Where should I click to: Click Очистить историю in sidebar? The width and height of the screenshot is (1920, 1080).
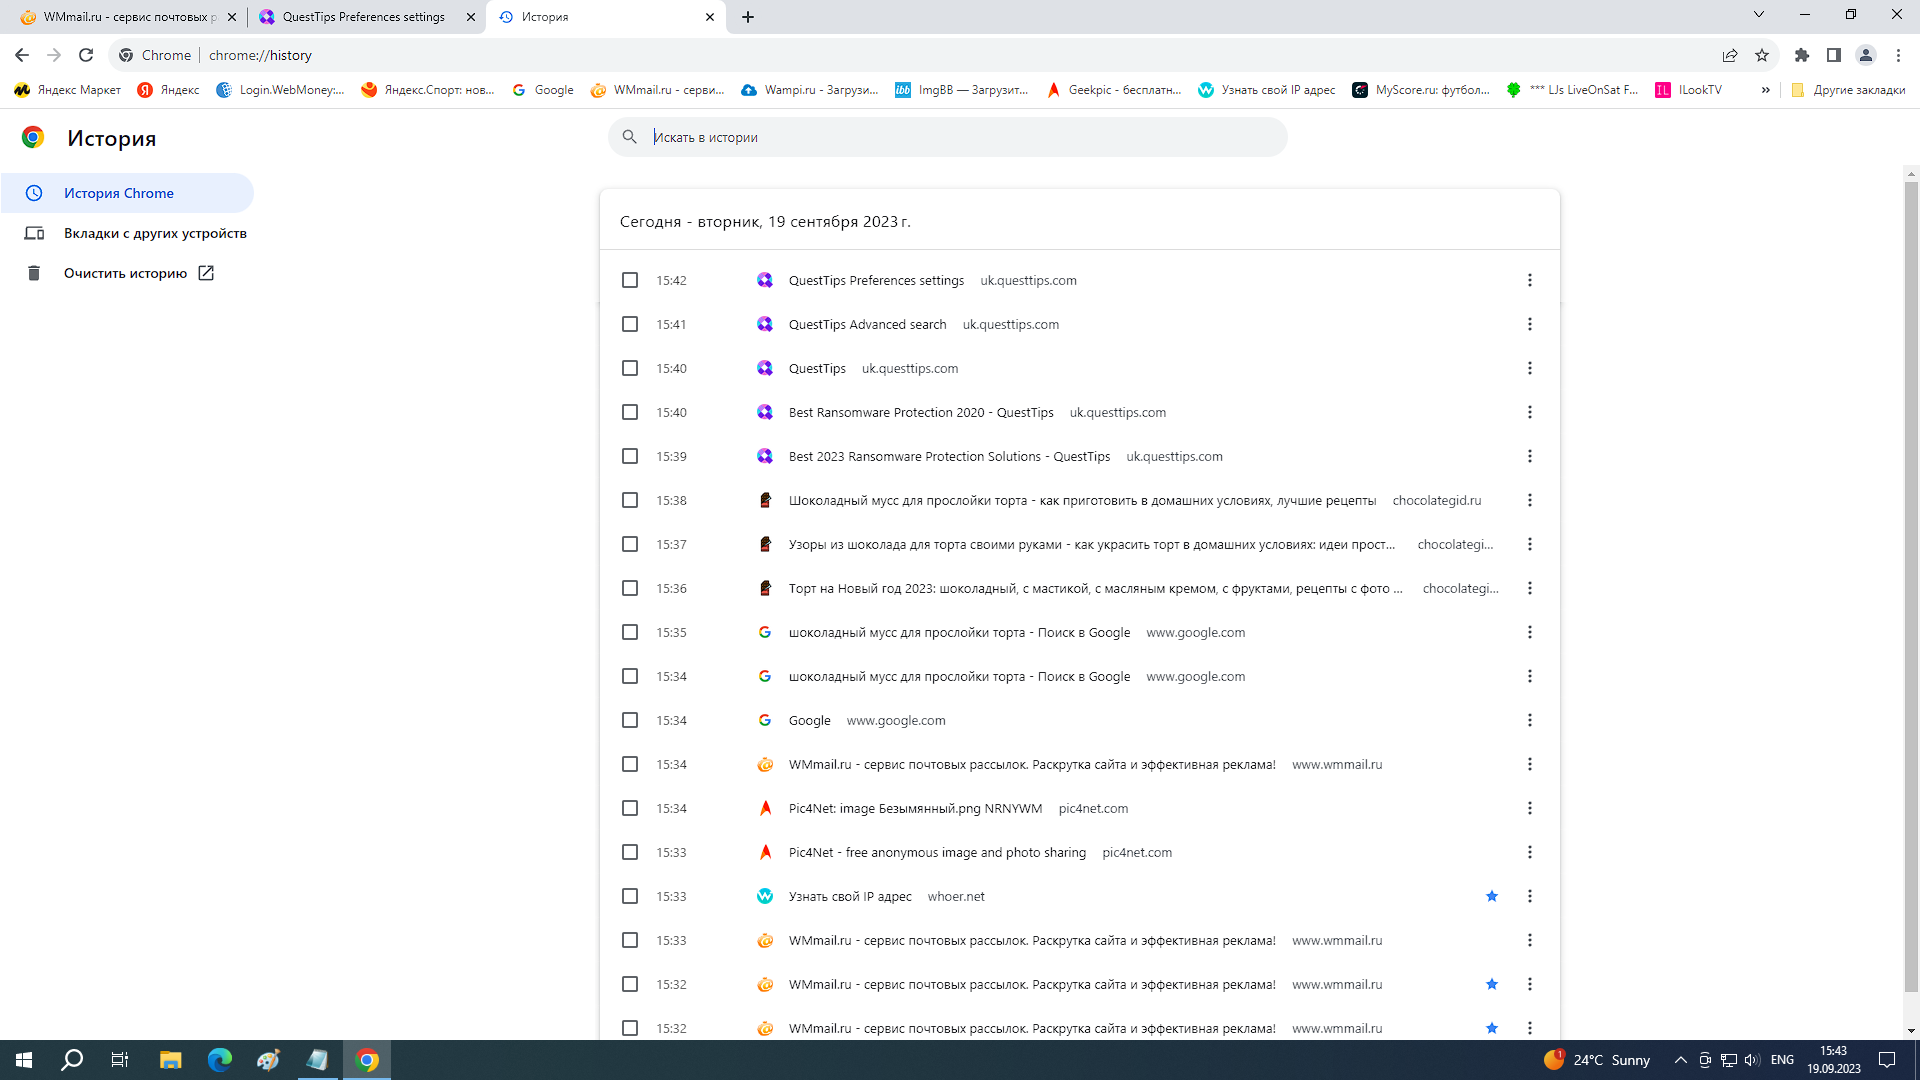click(120, 273)
